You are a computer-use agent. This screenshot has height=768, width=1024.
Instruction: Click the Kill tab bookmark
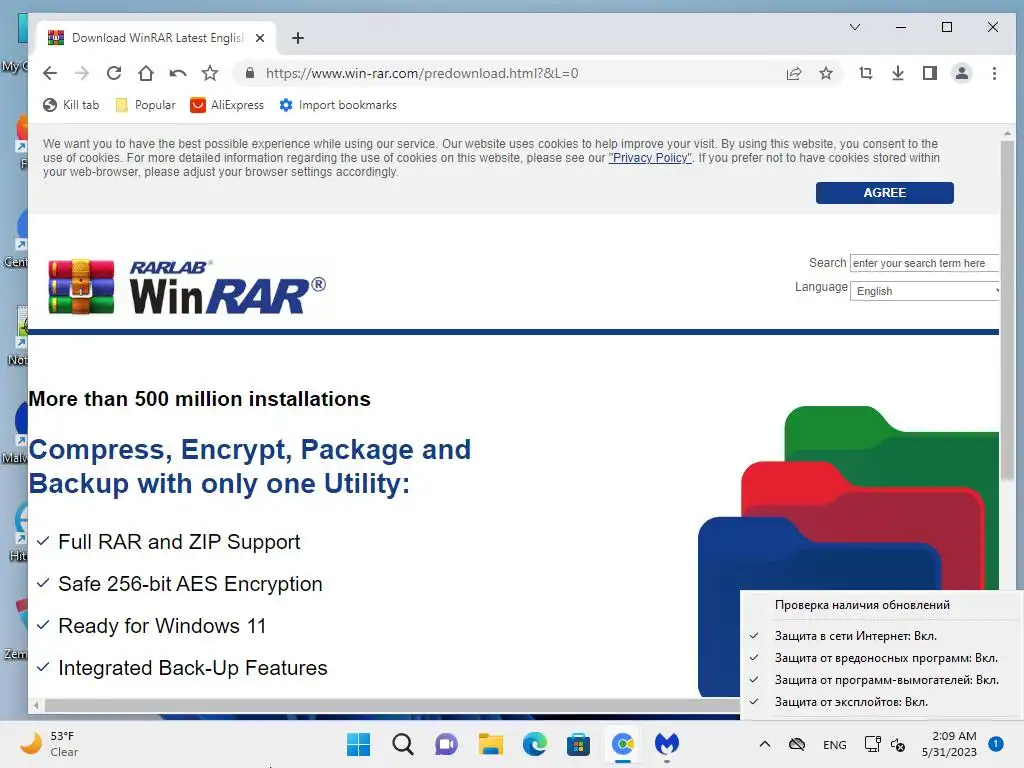coord(71,105)
